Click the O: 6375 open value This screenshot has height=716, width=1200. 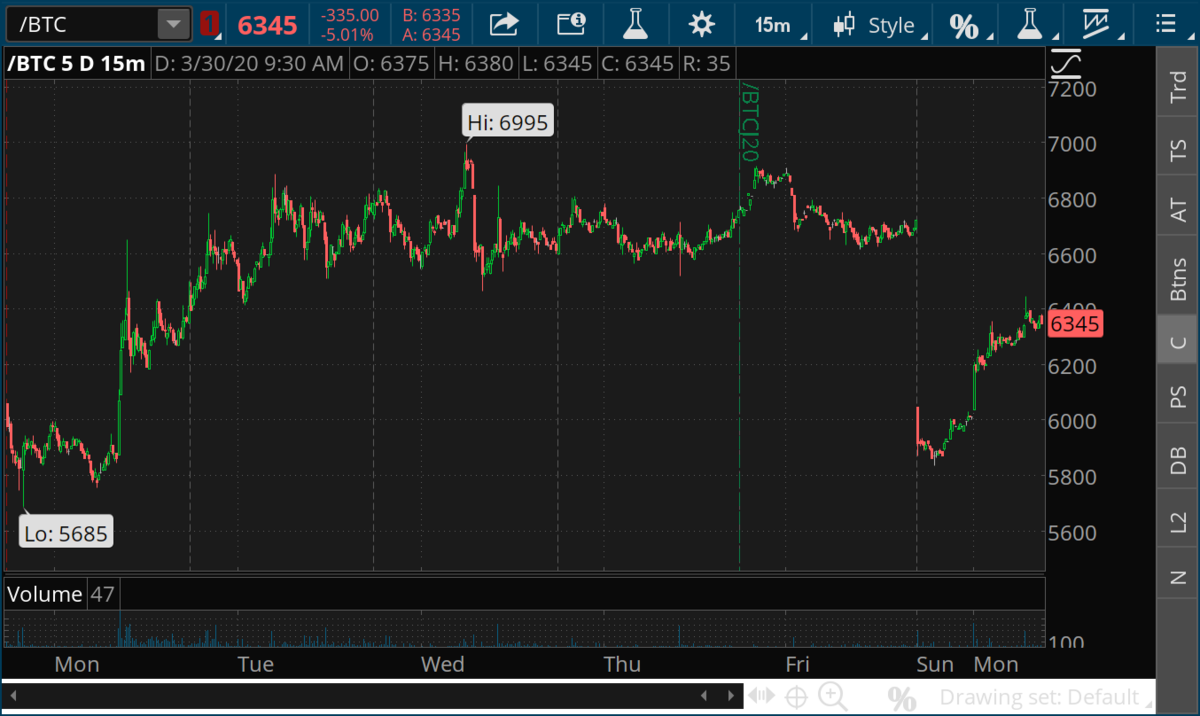[x=390, y=64]
